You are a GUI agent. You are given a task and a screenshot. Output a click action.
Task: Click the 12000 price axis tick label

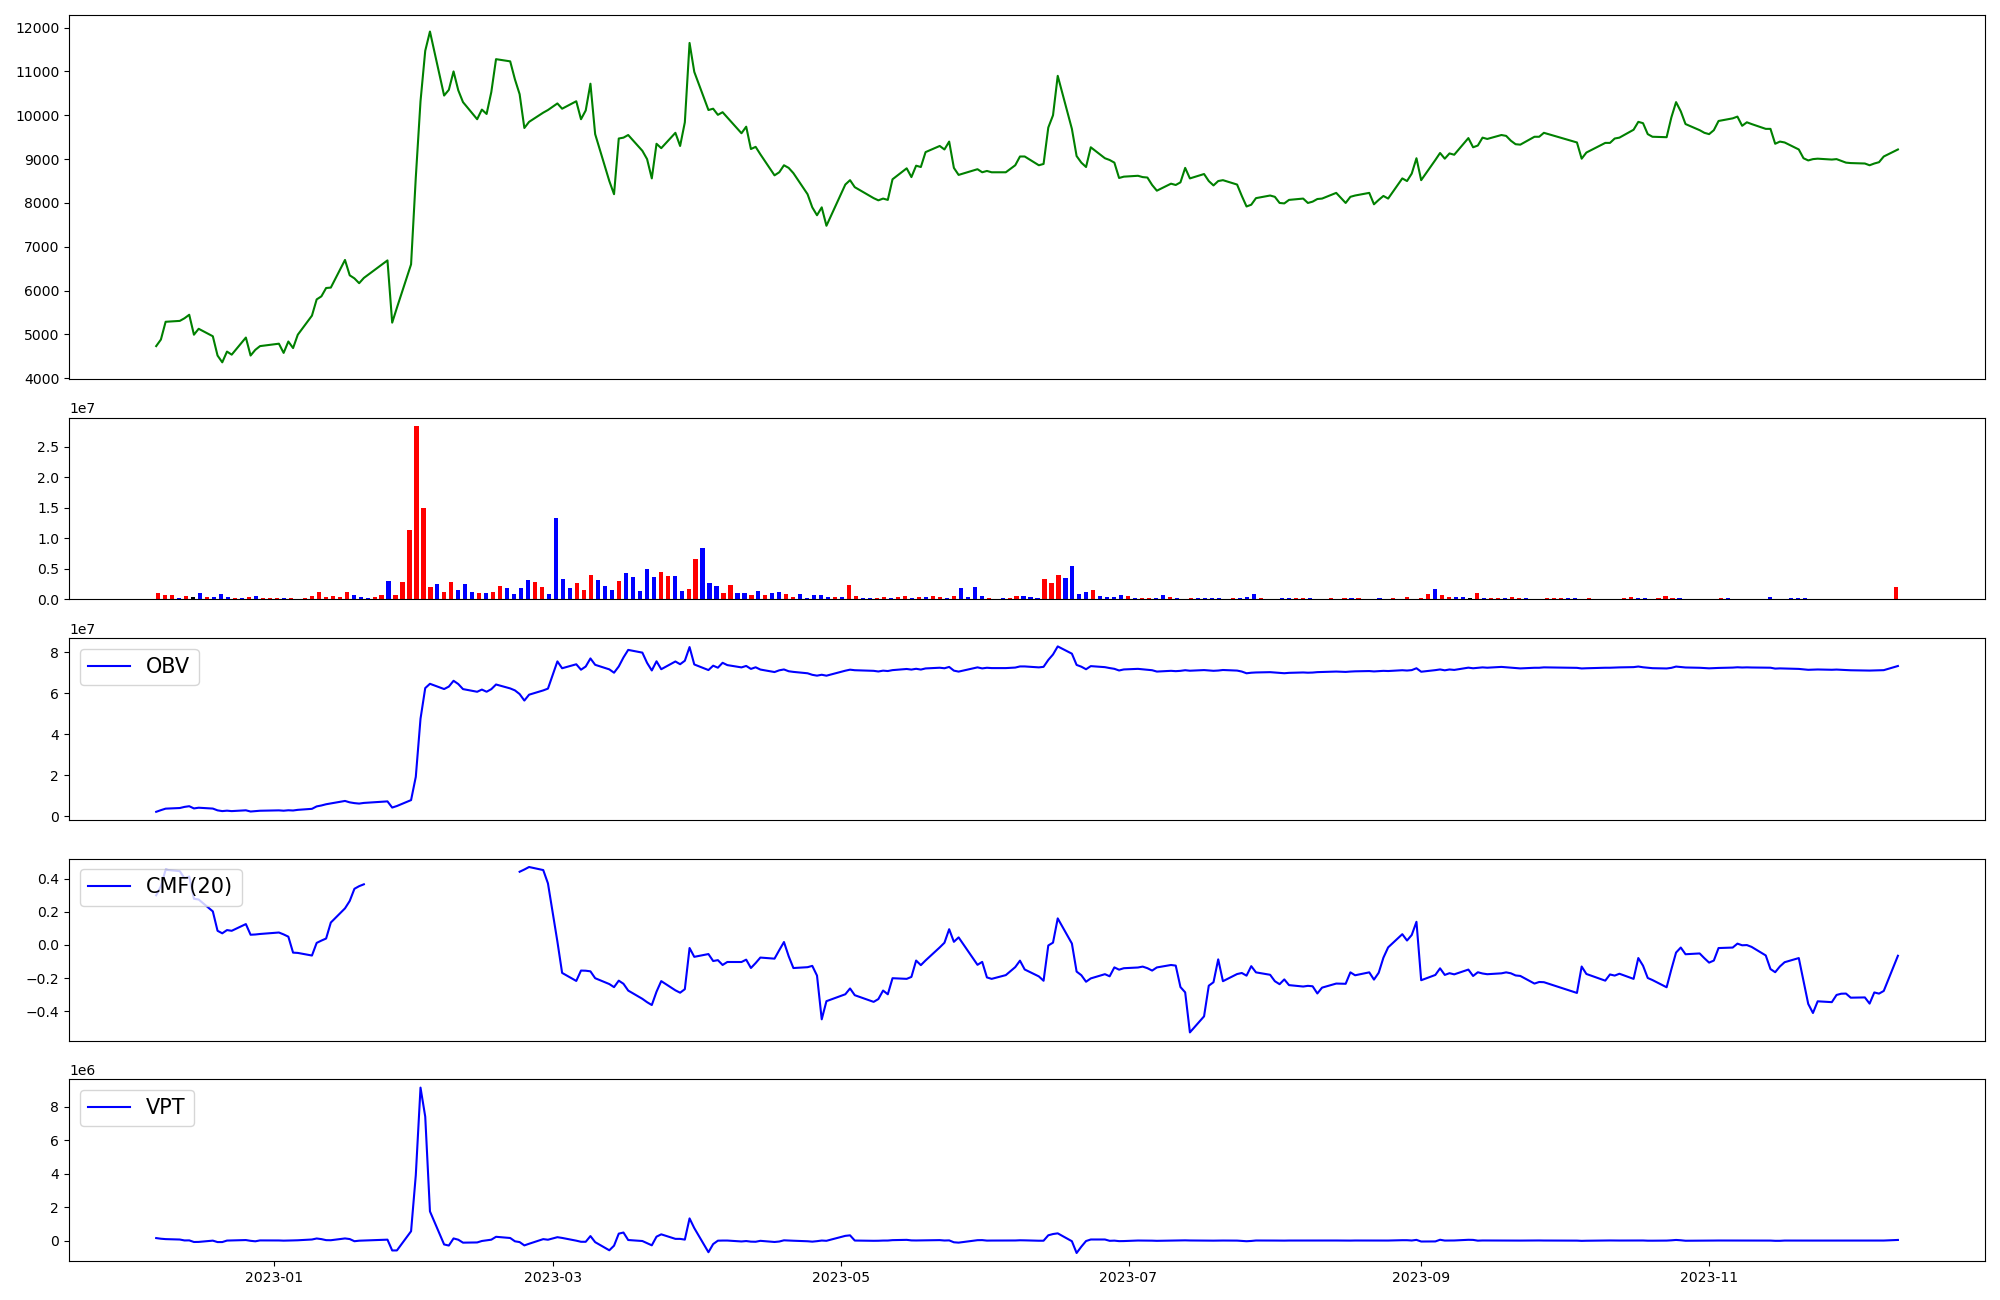point(38,28)
